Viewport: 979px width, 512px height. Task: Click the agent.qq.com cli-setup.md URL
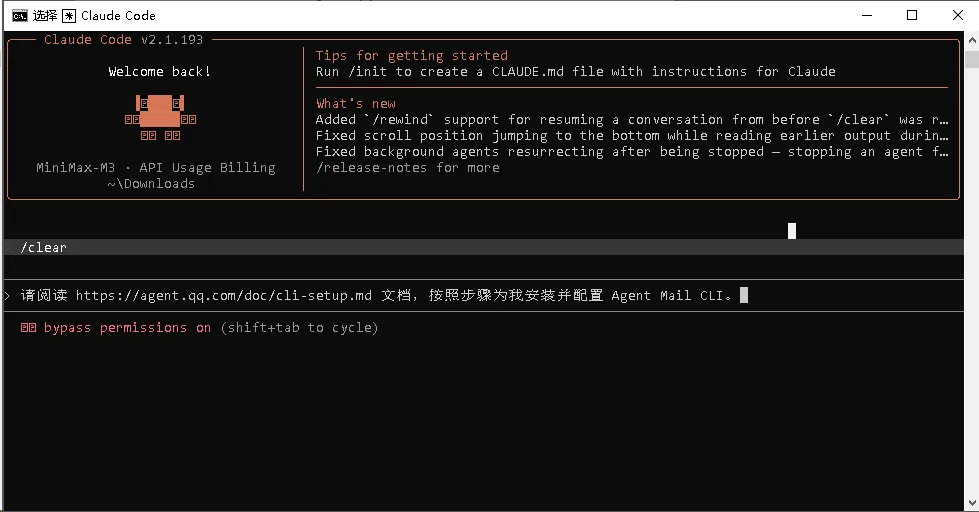[224, 295]
